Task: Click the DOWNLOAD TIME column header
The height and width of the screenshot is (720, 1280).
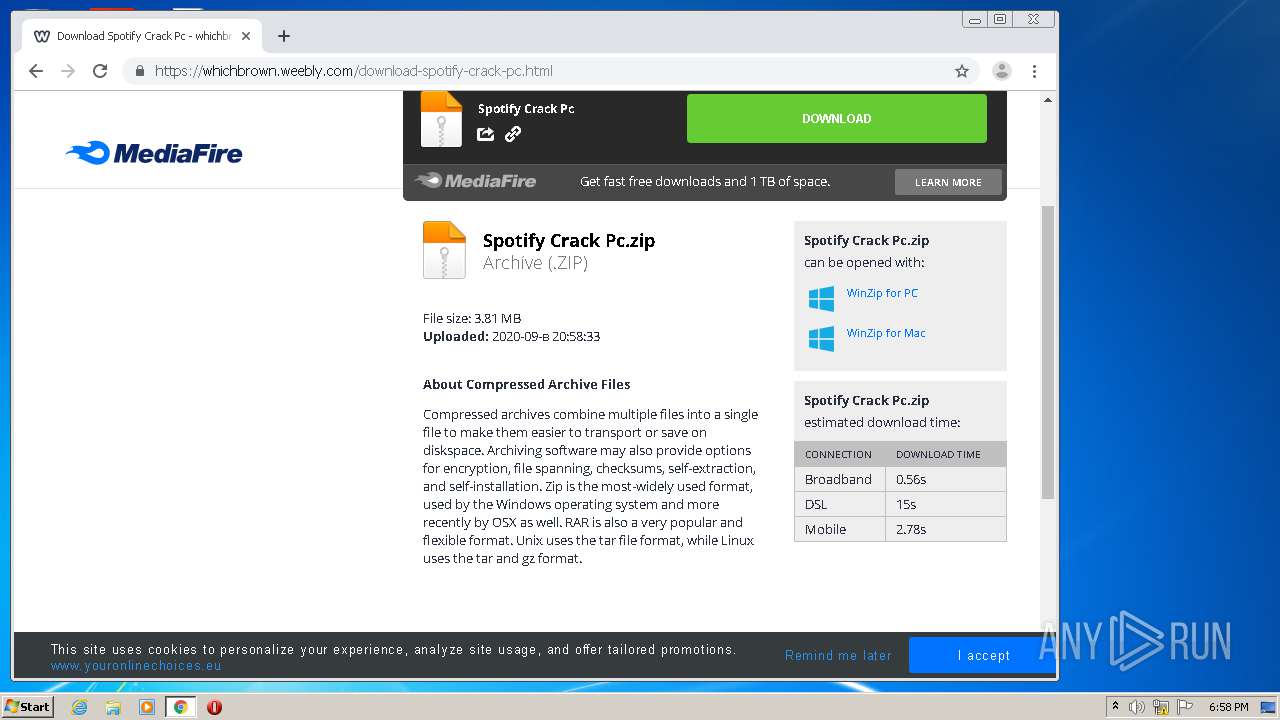Action: click(938, 454)
